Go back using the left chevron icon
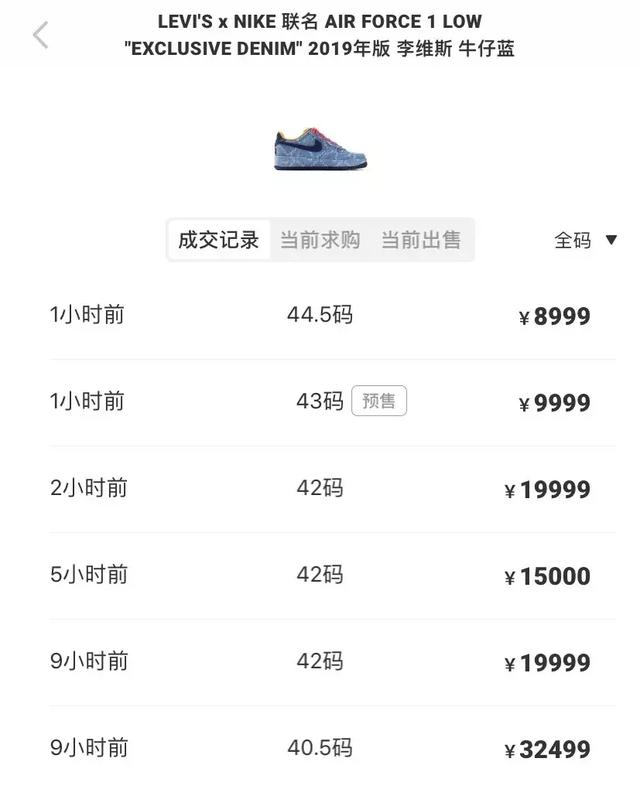Screen dimensions: 640x789 coord(40,35)
